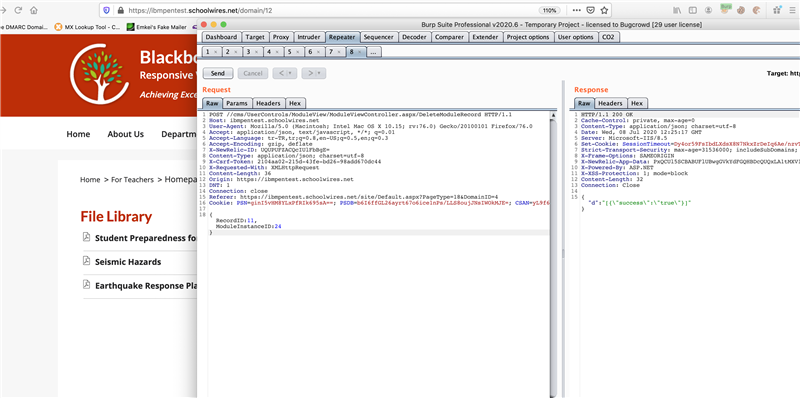The height and width of the screenshot is (398, 800).
Task: Open PDF icon beside Seismic Hazards
Action: point(86,261)
